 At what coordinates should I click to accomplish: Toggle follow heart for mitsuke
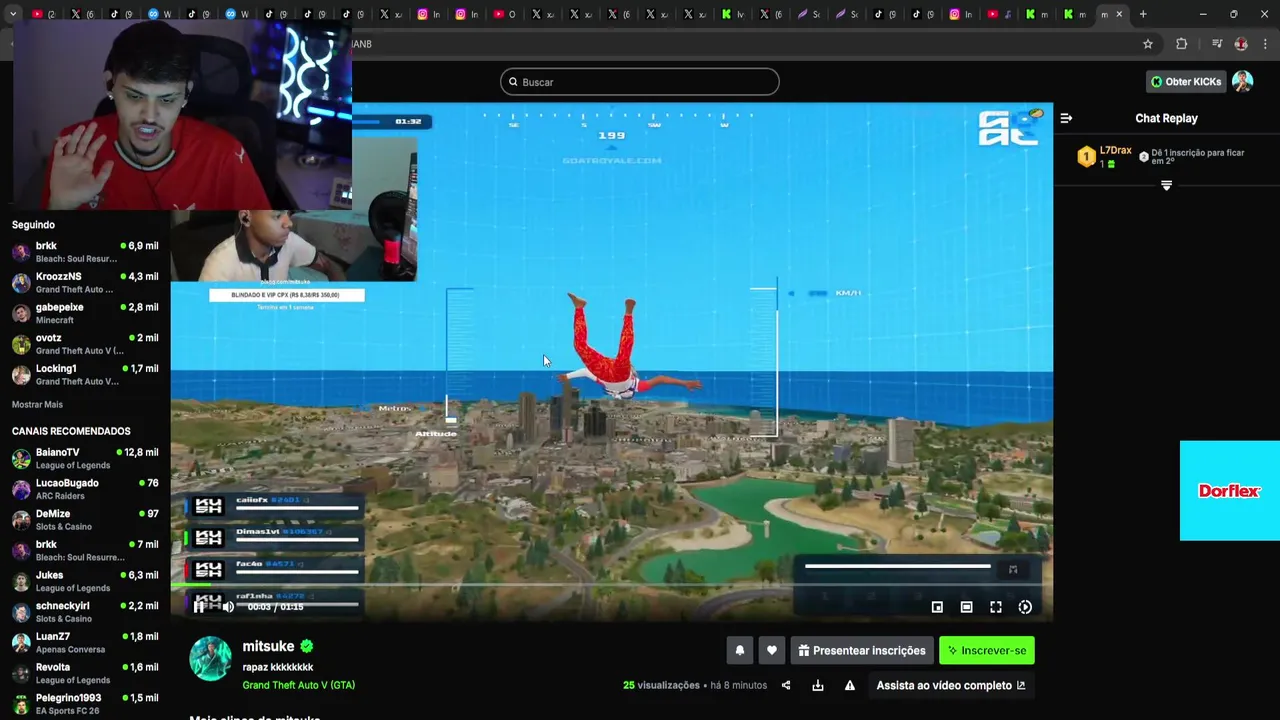[x=771, y=650]
